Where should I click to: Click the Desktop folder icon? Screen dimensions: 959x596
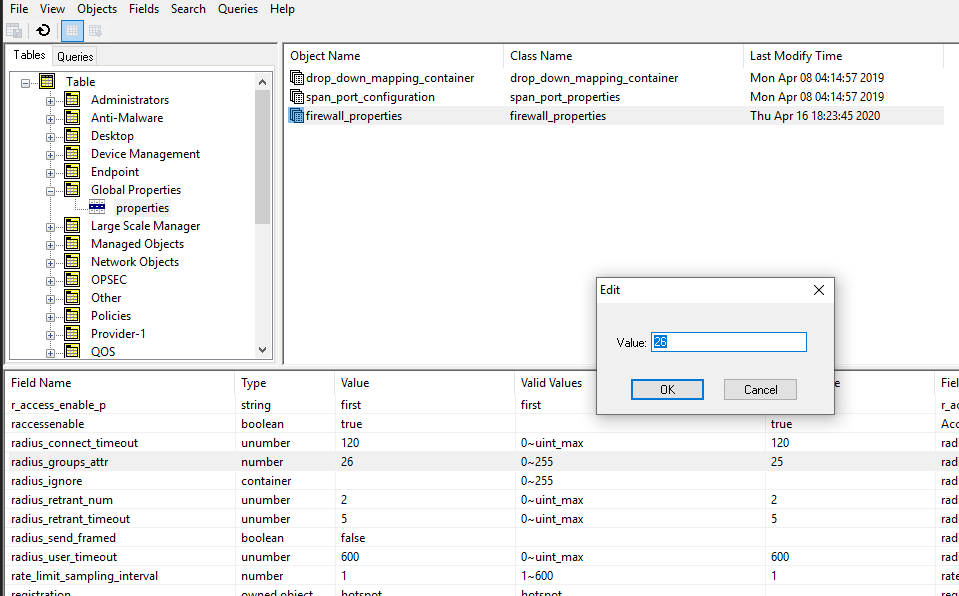[72, 135]
